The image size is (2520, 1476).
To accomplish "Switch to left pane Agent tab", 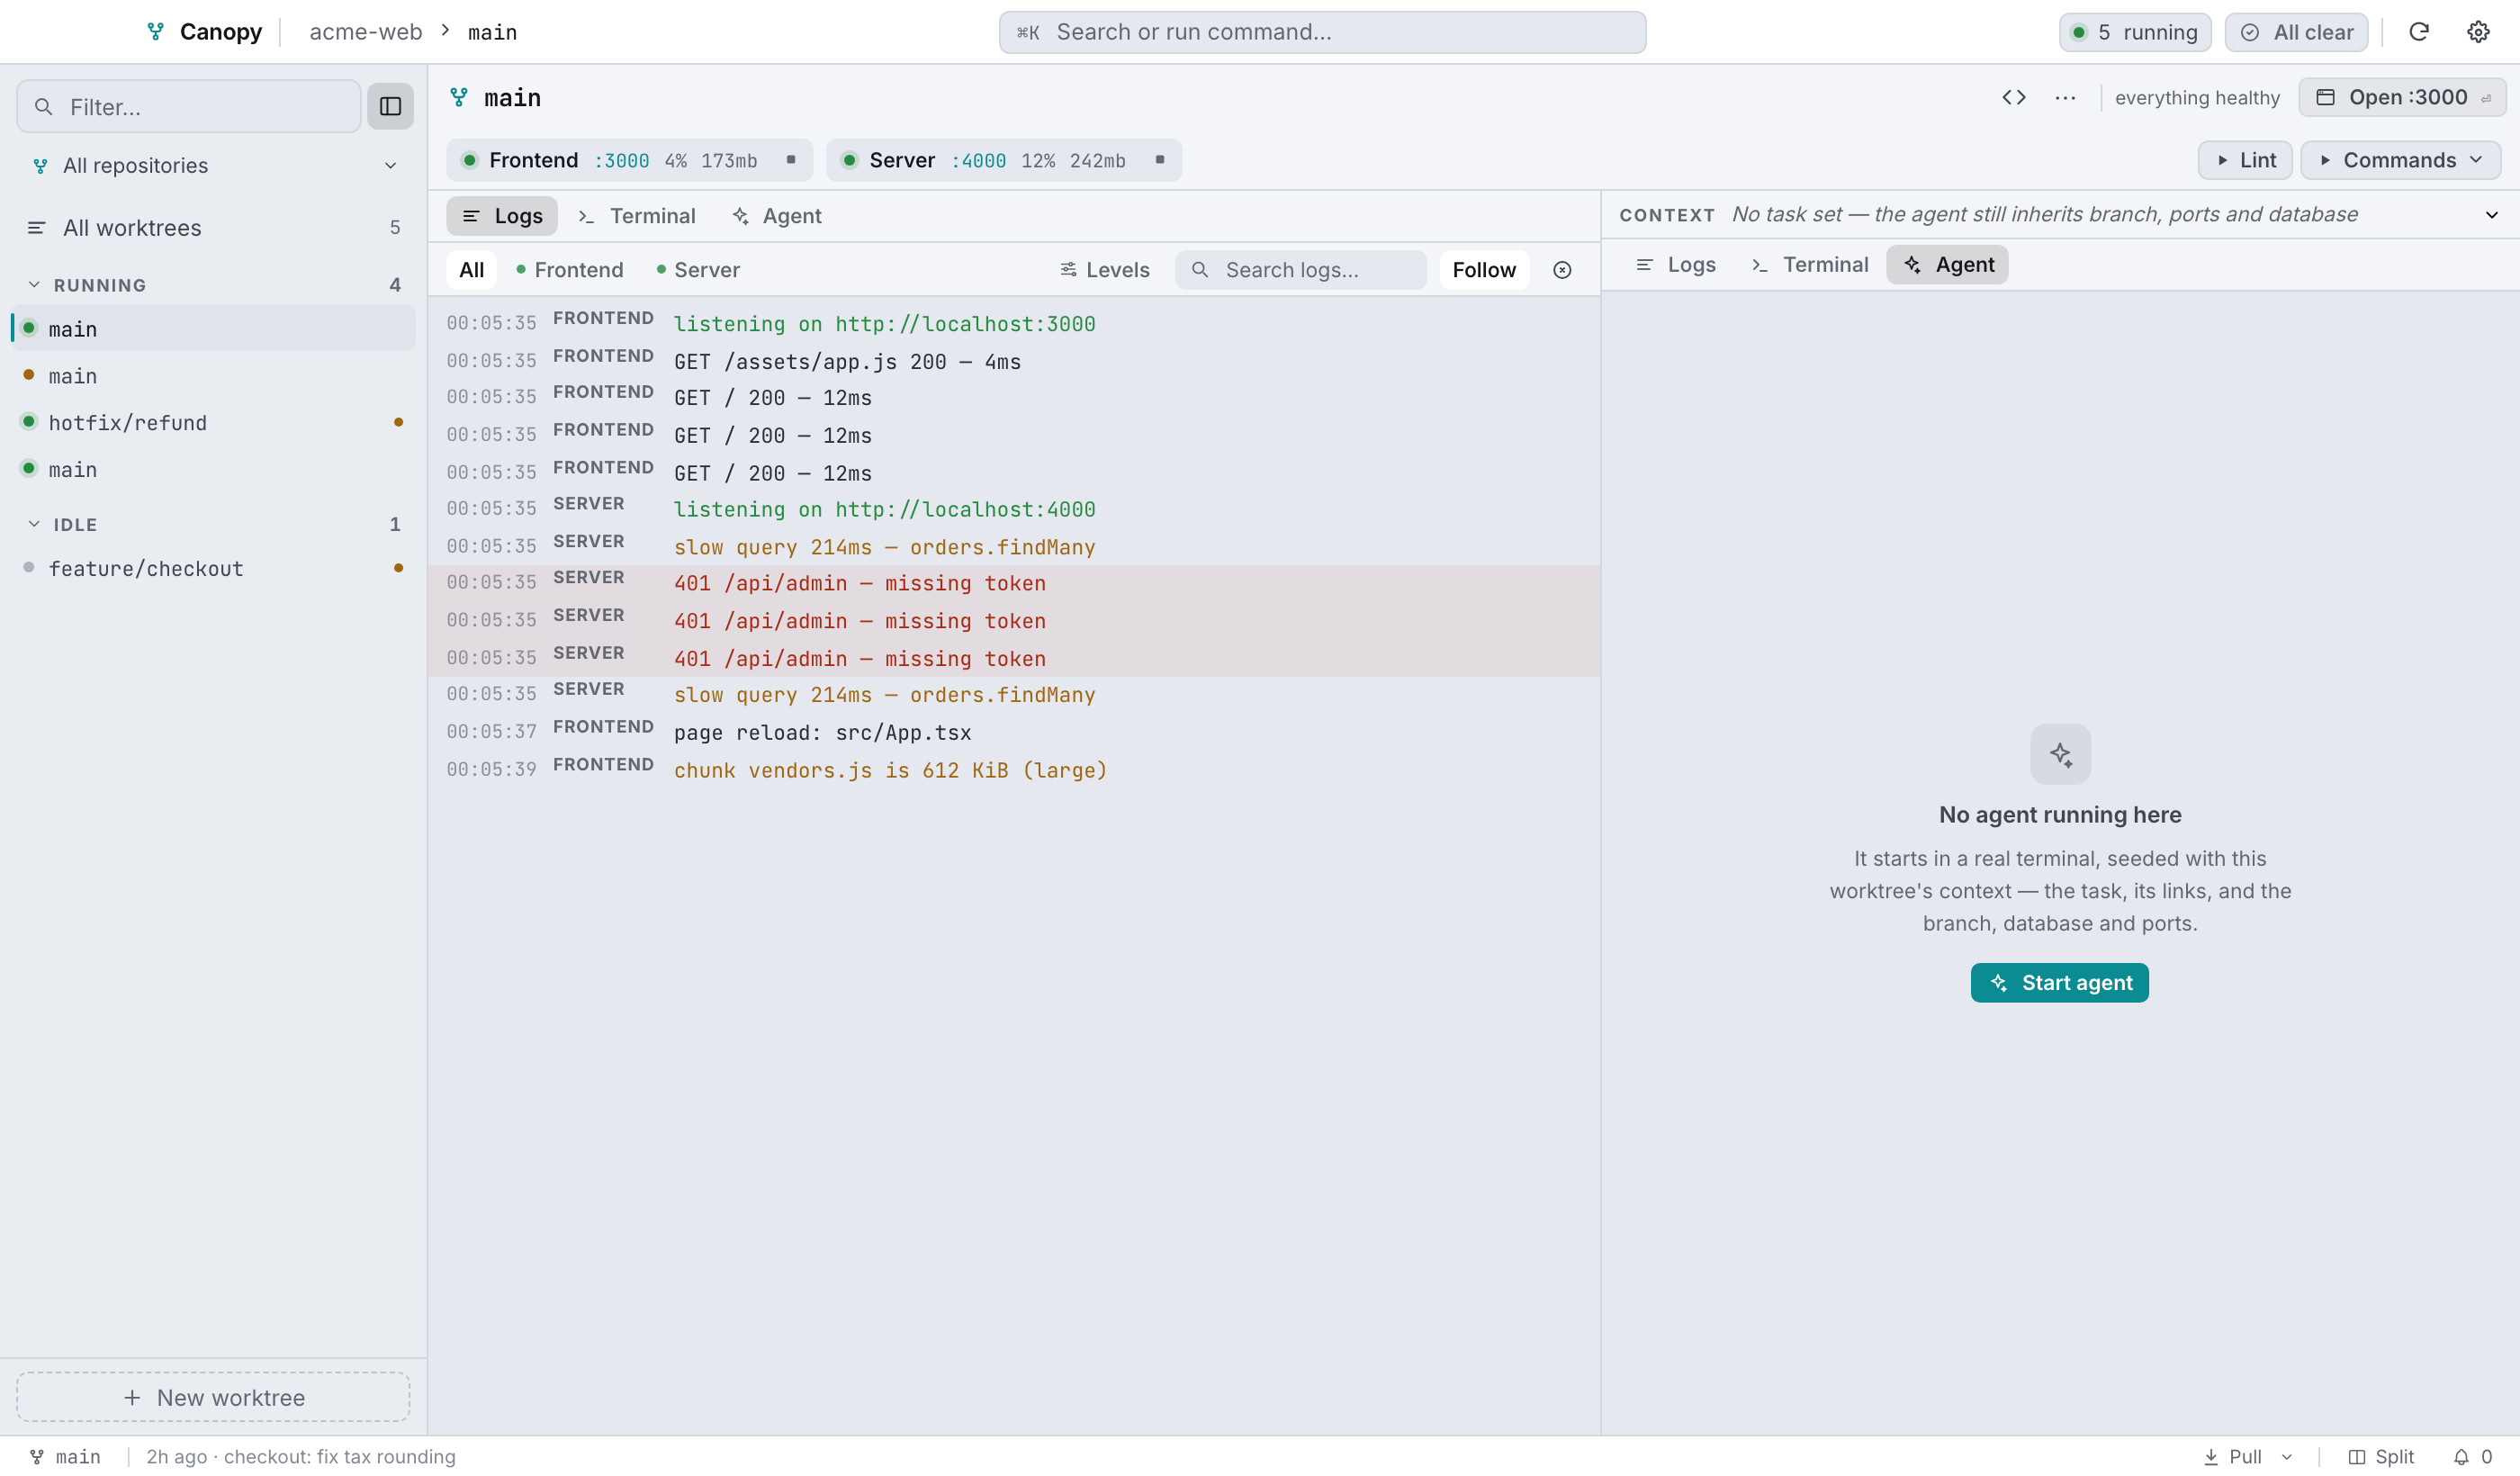I will (777, 216).
